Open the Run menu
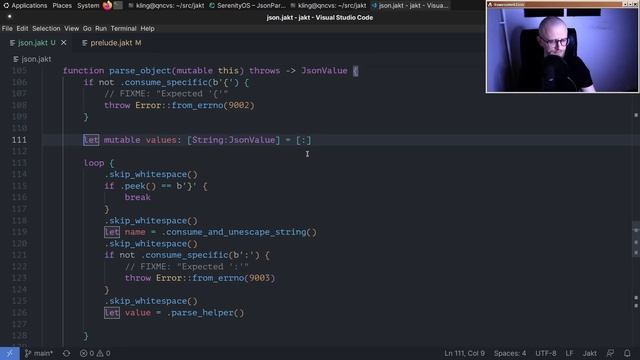640x360 pixels. pos(101,29)
